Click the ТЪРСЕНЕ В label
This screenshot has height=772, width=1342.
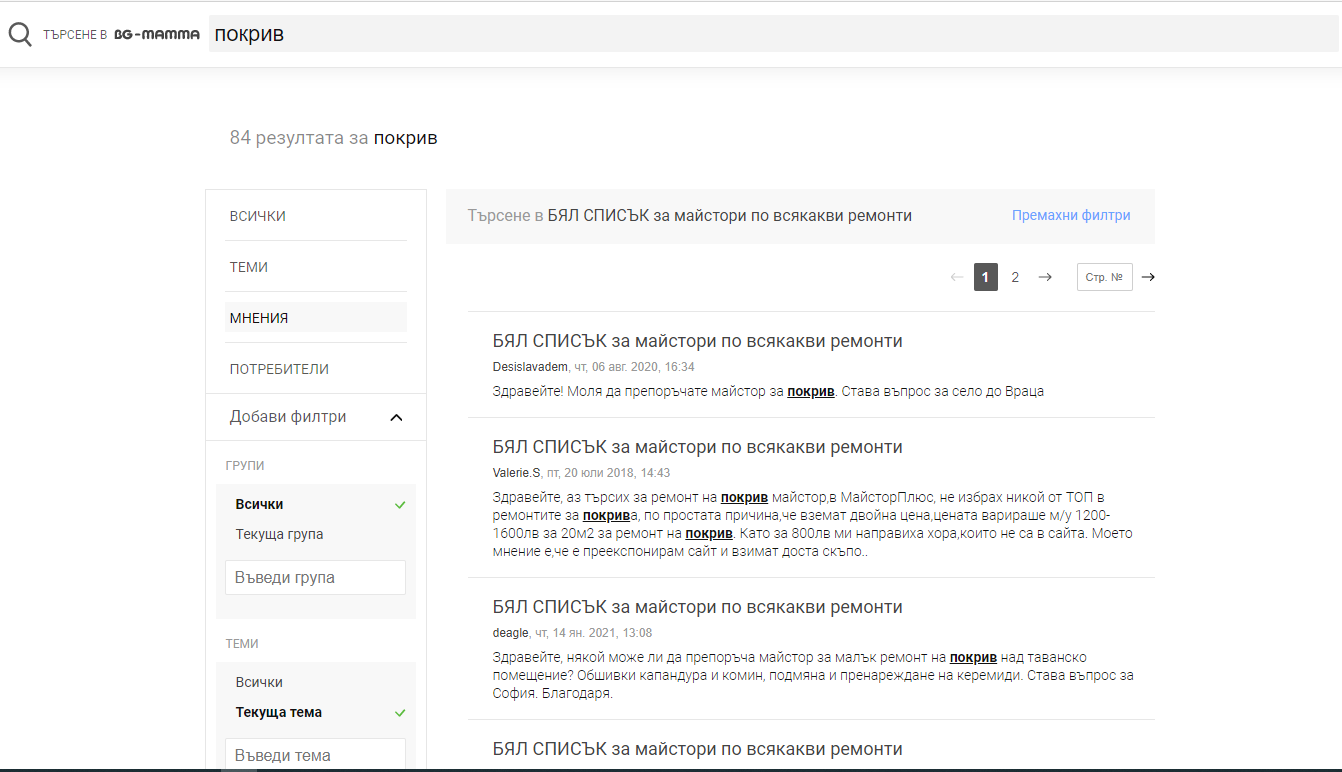(x=75, y=35)
